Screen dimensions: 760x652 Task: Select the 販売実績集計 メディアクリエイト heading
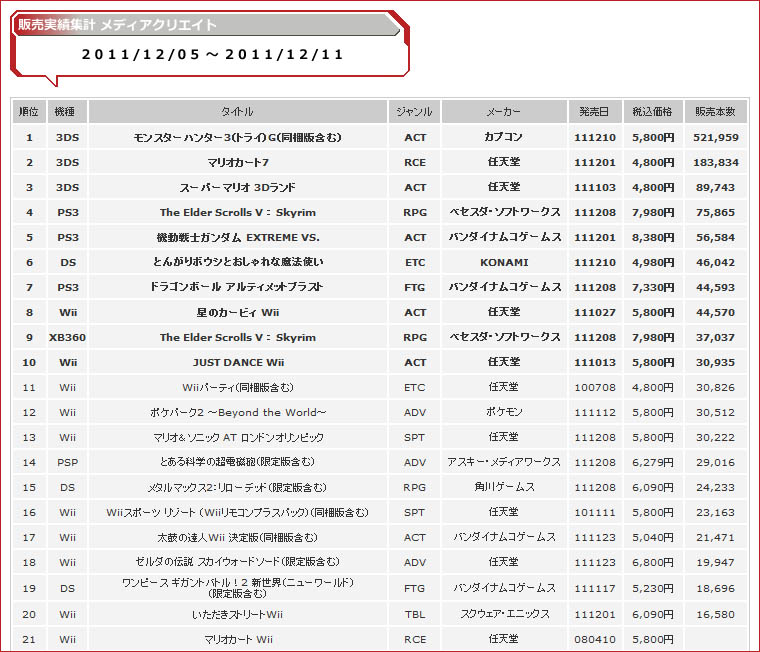click(117, 25)
